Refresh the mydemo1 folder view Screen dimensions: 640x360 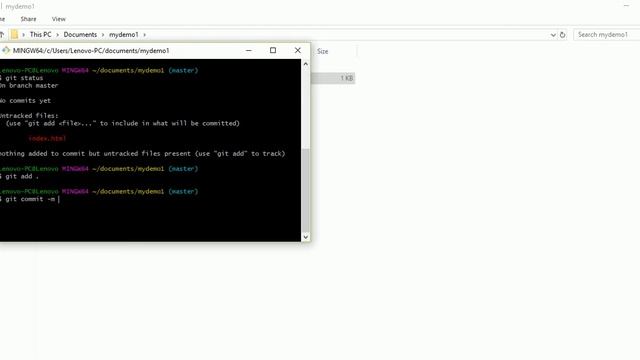click(x=562, y=35)
